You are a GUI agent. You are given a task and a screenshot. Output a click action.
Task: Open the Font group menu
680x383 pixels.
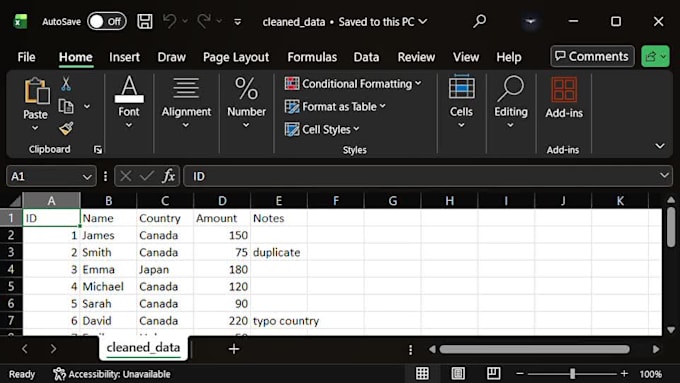pos(129,102)
